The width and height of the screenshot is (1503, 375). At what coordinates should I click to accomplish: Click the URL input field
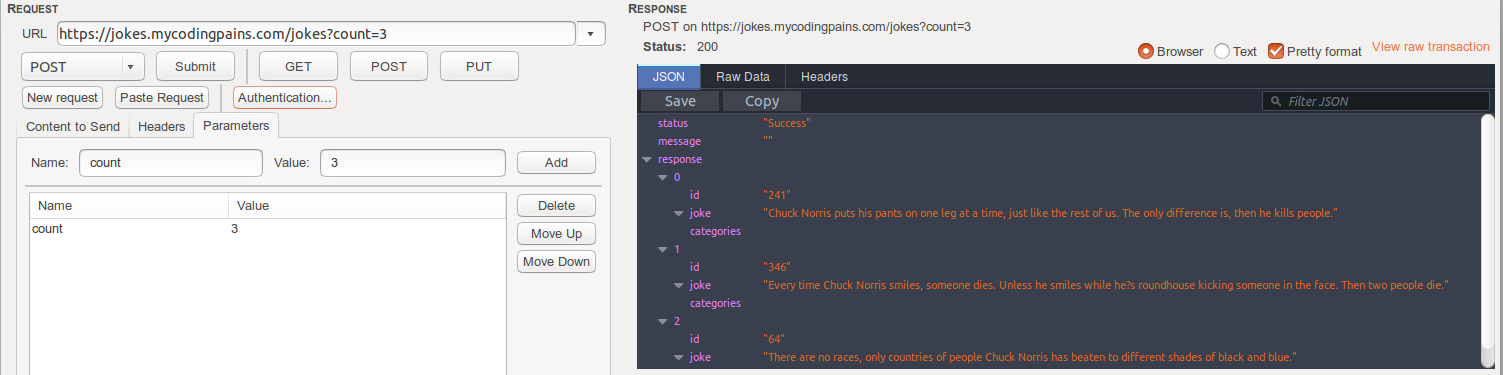[x=316, y=33]
